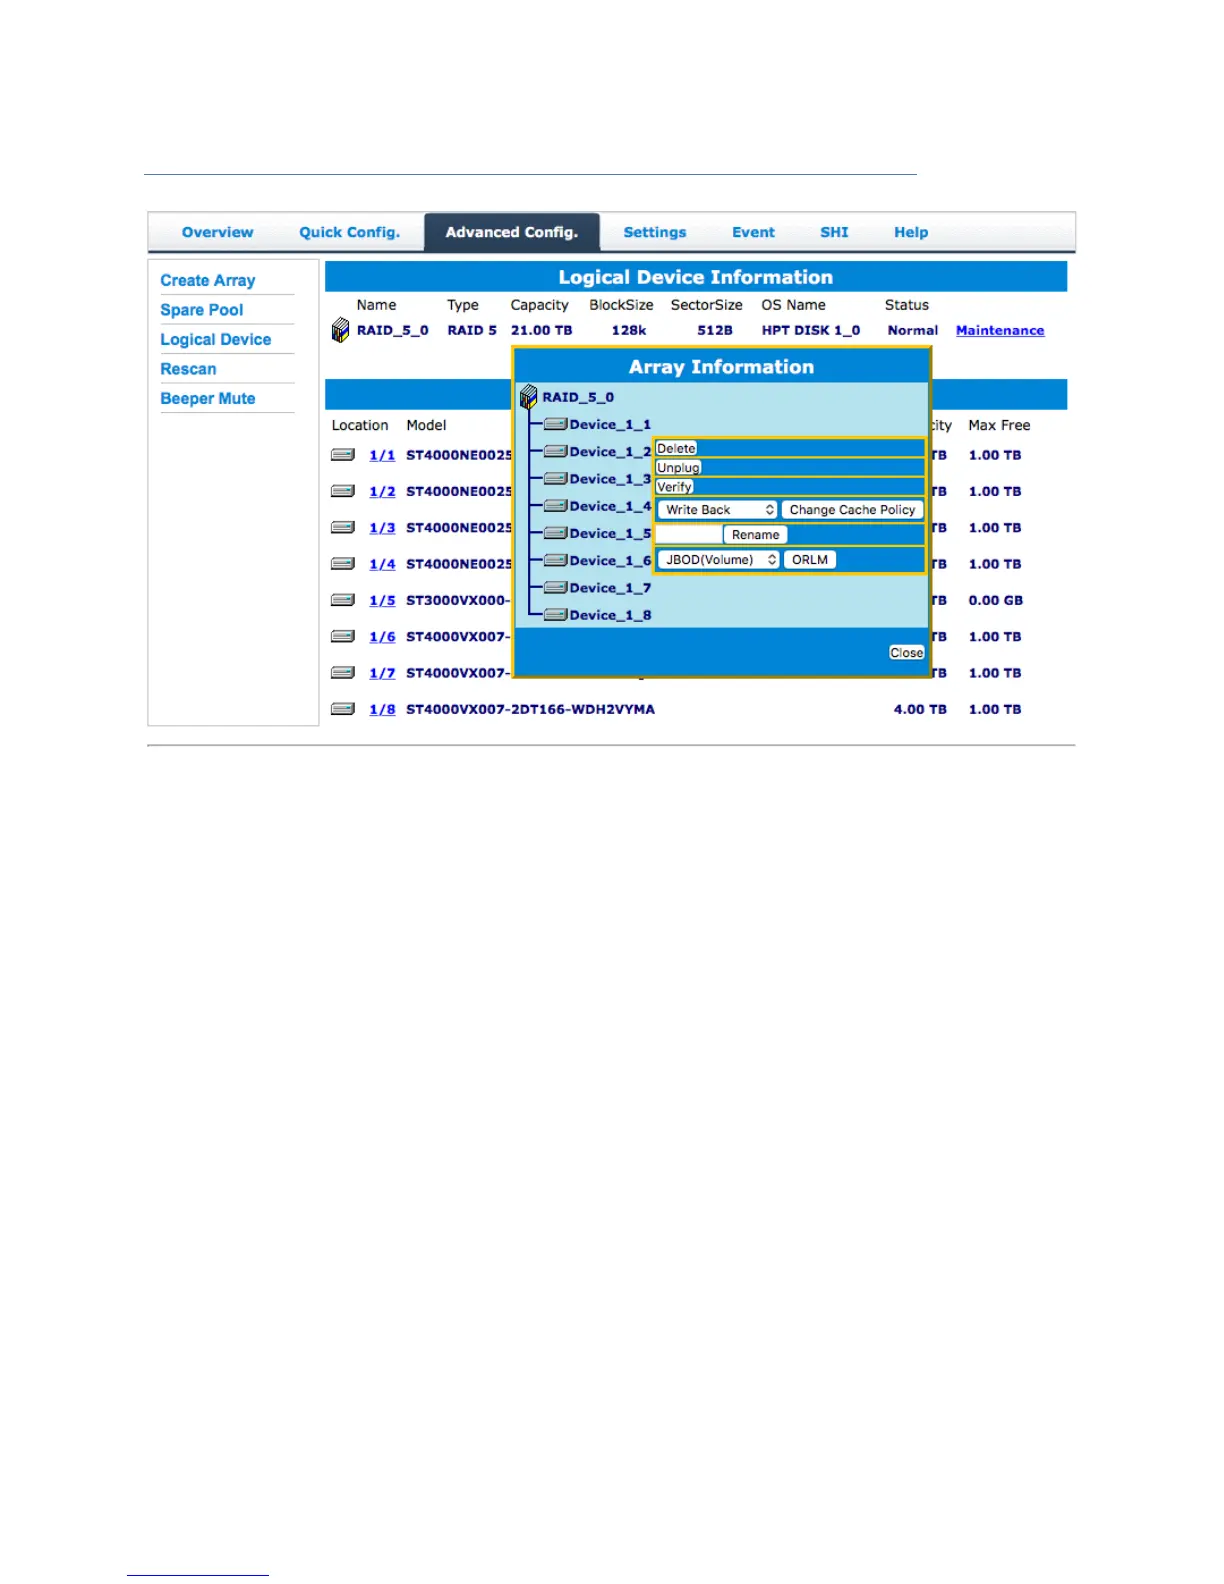Click the Device_1_7 disk icon
Screen dimensions: 1224x1584
point(555,588)
